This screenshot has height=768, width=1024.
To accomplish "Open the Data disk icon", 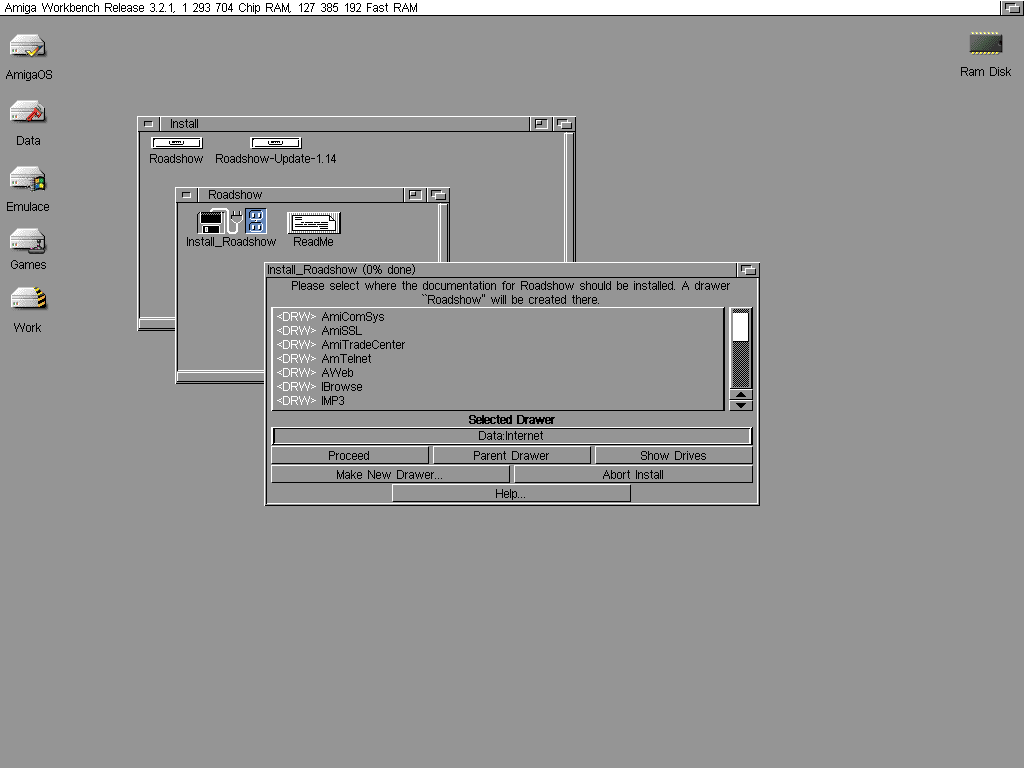I will click(x=28, y=112).
